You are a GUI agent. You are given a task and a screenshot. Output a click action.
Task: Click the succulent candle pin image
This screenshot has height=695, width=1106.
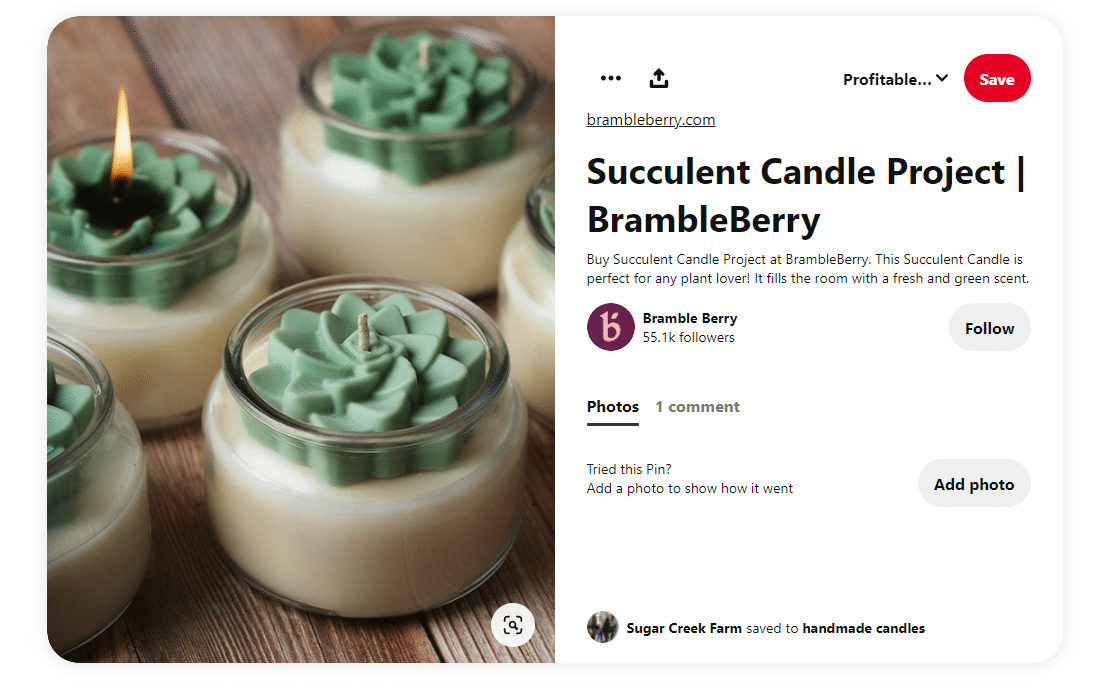(x=300, y=339)
